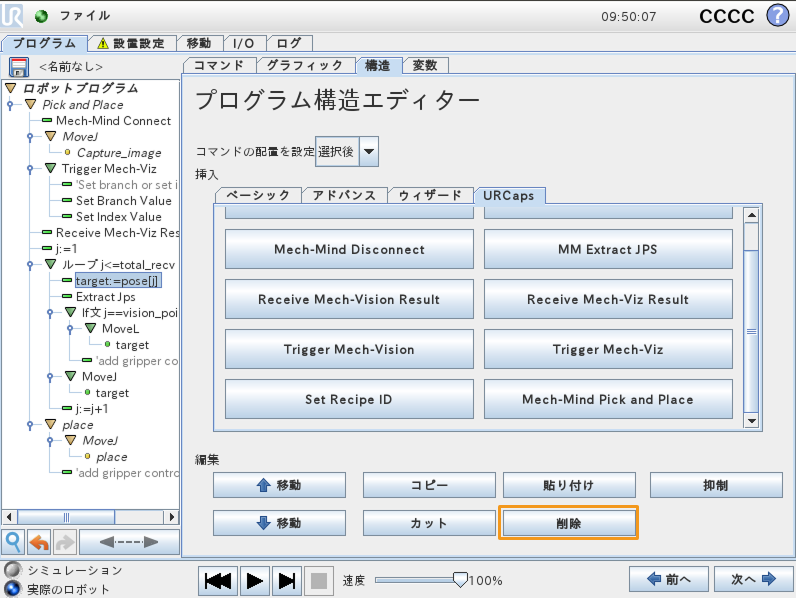Click the magnifier search icon
The image size is (796, 598).
pyautogui.click(x=13, y=542)
